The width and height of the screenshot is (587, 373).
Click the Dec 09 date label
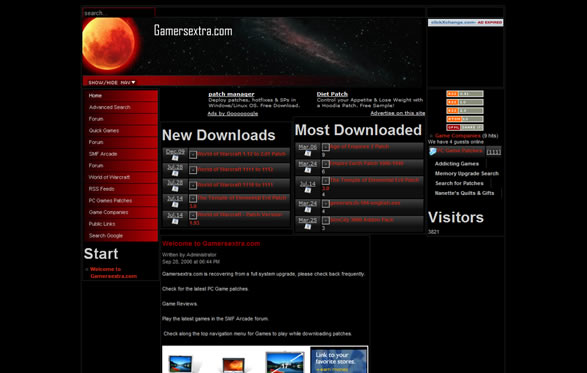tap(175, 152)
